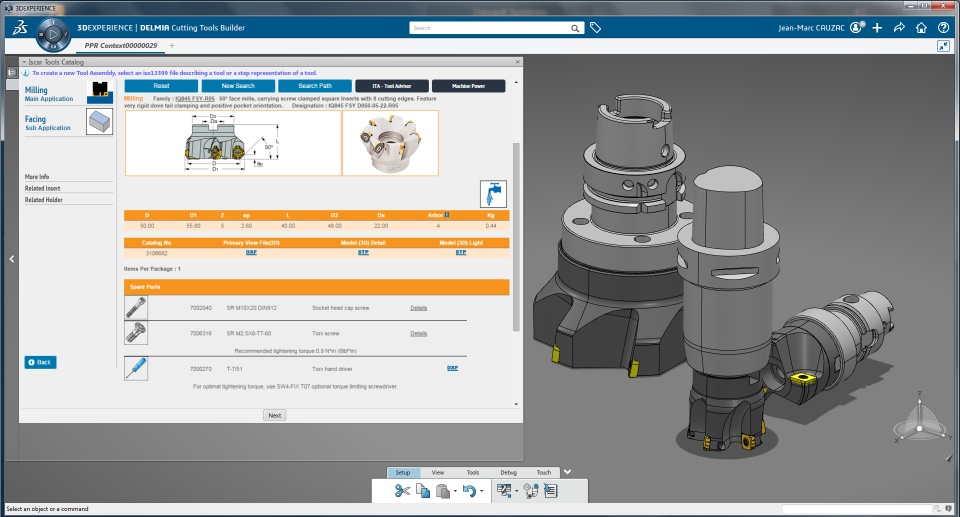Open Paste options dropdown arrow
Image resolution: width=960 pixels, height=517 pixels.
(455, 491)
